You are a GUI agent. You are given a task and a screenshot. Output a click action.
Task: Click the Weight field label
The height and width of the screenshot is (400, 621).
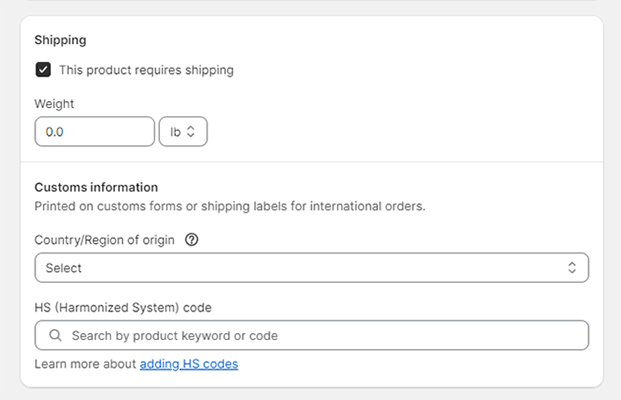tap(54, 104)
